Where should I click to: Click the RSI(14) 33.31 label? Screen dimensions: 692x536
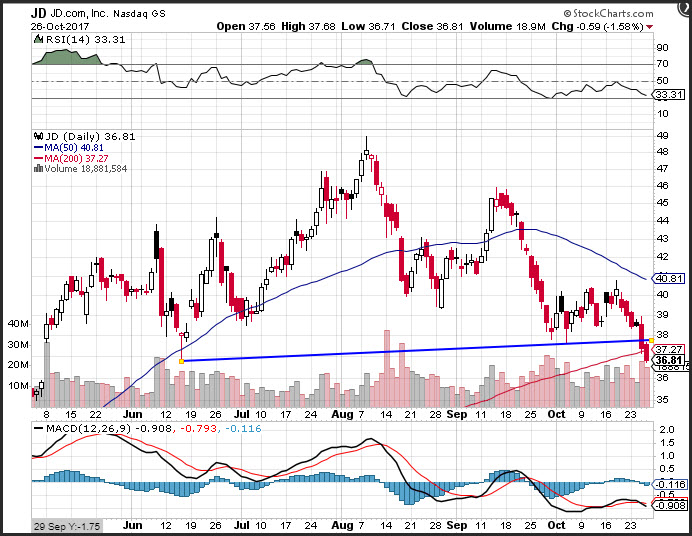click(86, 40)
